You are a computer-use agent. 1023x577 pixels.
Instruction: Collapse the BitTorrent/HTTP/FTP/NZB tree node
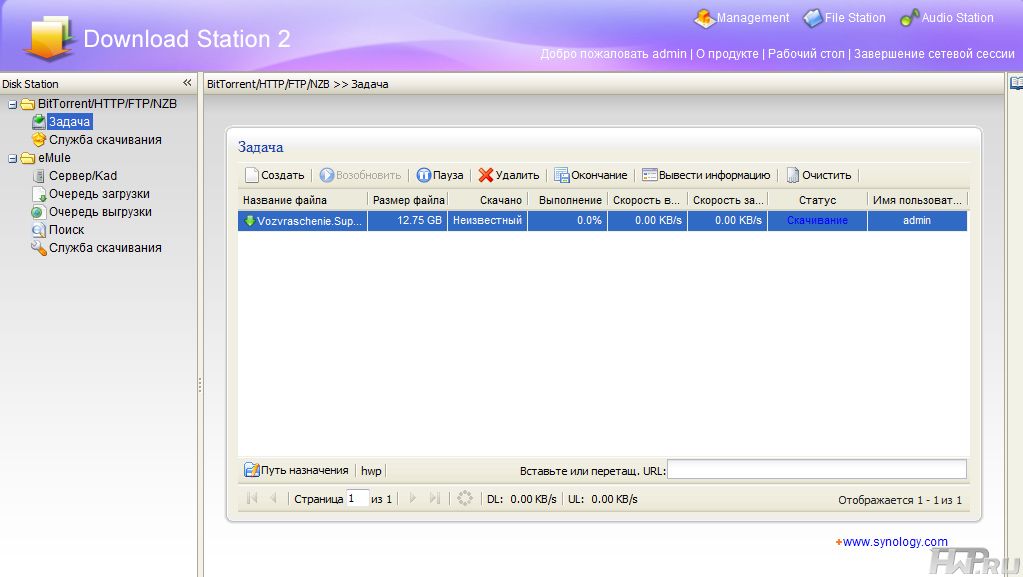(12, 104)
